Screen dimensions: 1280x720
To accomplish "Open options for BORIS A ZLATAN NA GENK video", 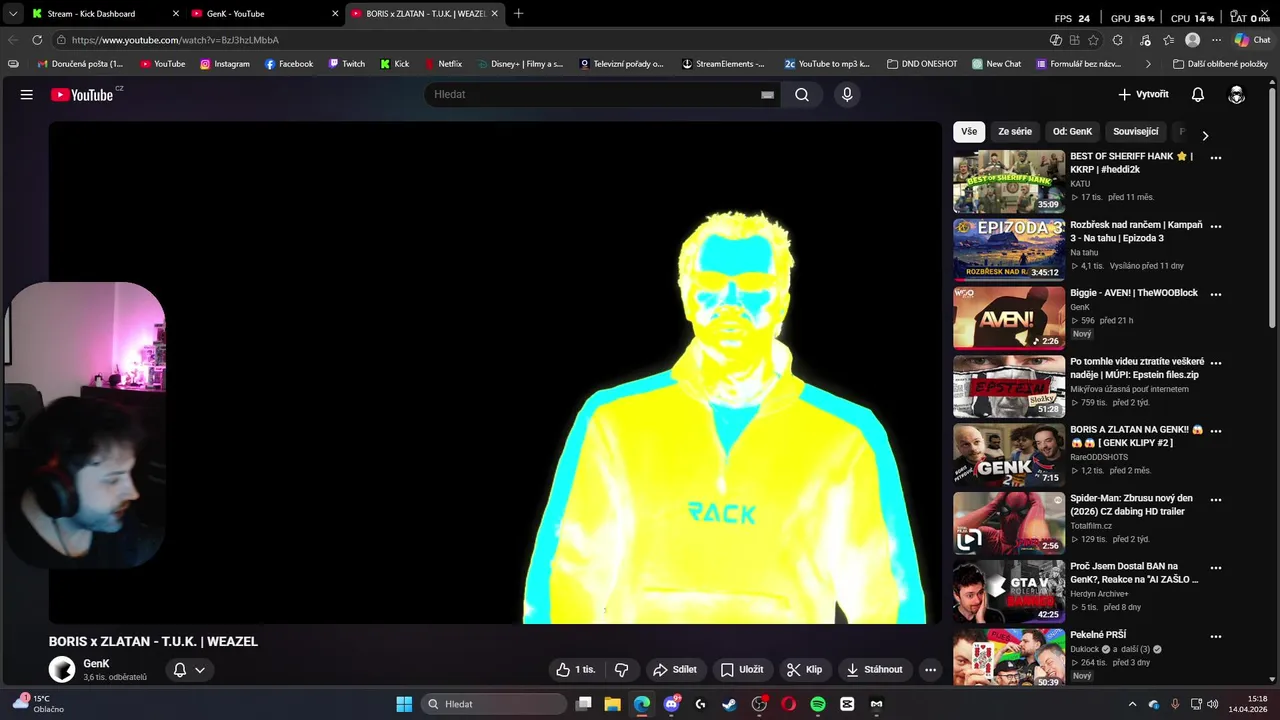I will (x=1216, y=431).
